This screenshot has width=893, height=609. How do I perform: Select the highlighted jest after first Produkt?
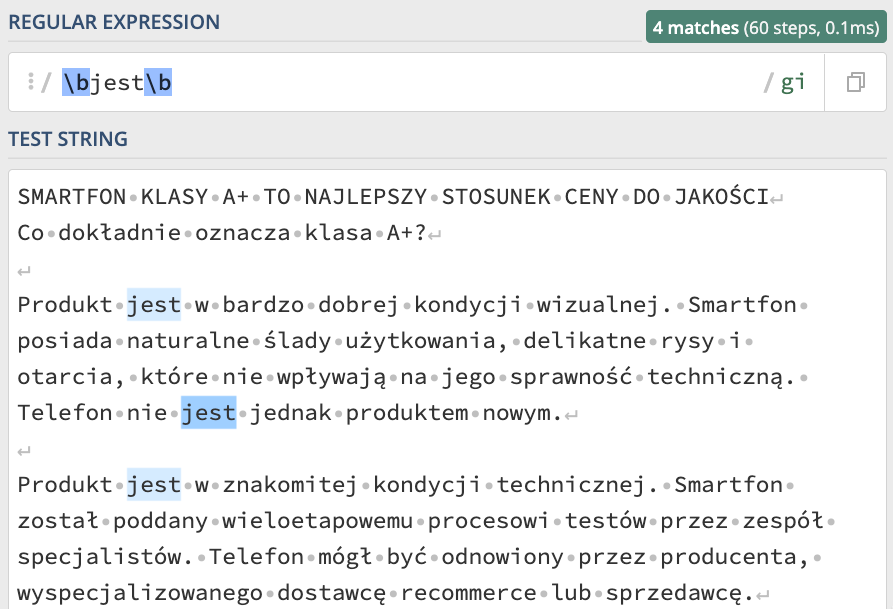(154, 305)
